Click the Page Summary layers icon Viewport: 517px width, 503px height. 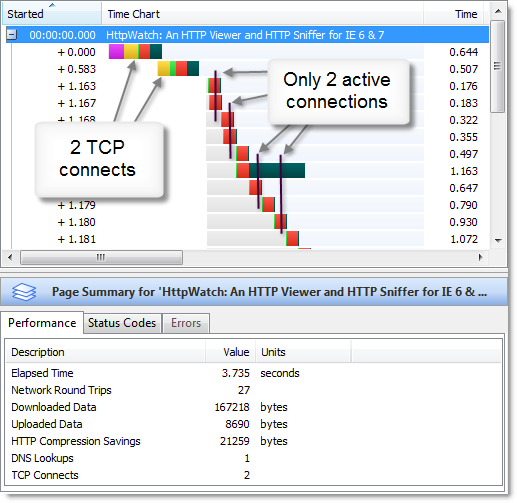coord(24,292)
